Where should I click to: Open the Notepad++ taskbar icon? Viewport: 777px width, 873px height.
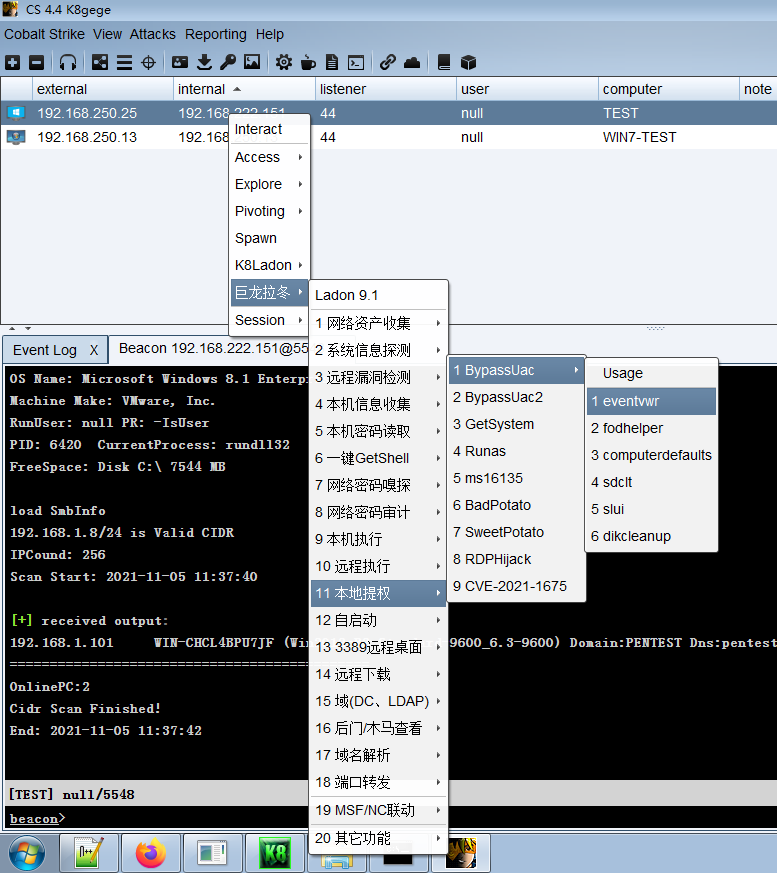pyautogui.click(x=90, y=853)
